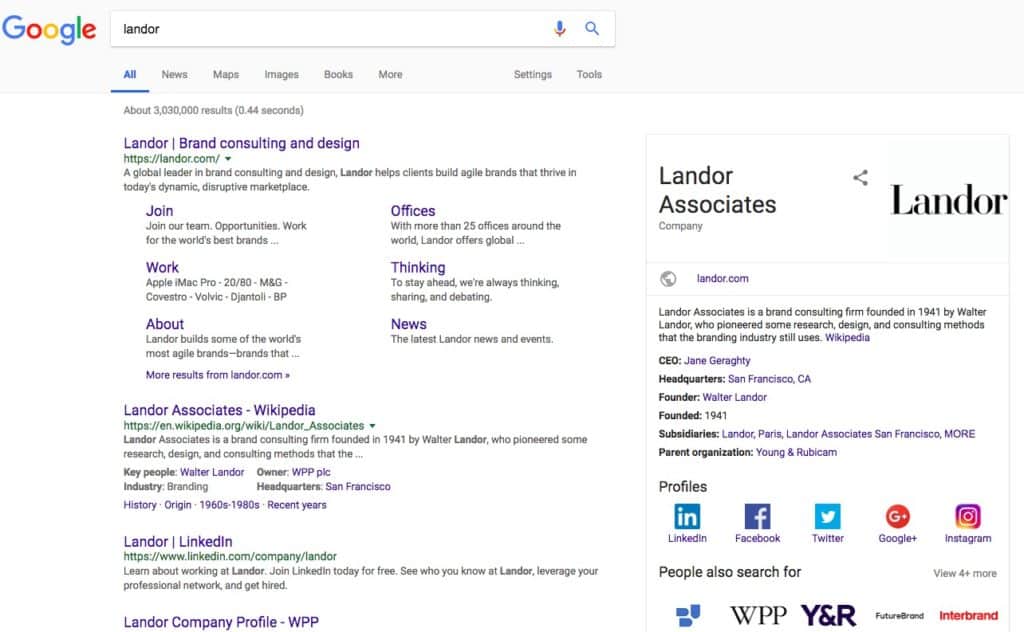Click CEO Jane Geraghty link
Image resolution: width=1024 pixels, height=632 pixels.
pos(717,360)
